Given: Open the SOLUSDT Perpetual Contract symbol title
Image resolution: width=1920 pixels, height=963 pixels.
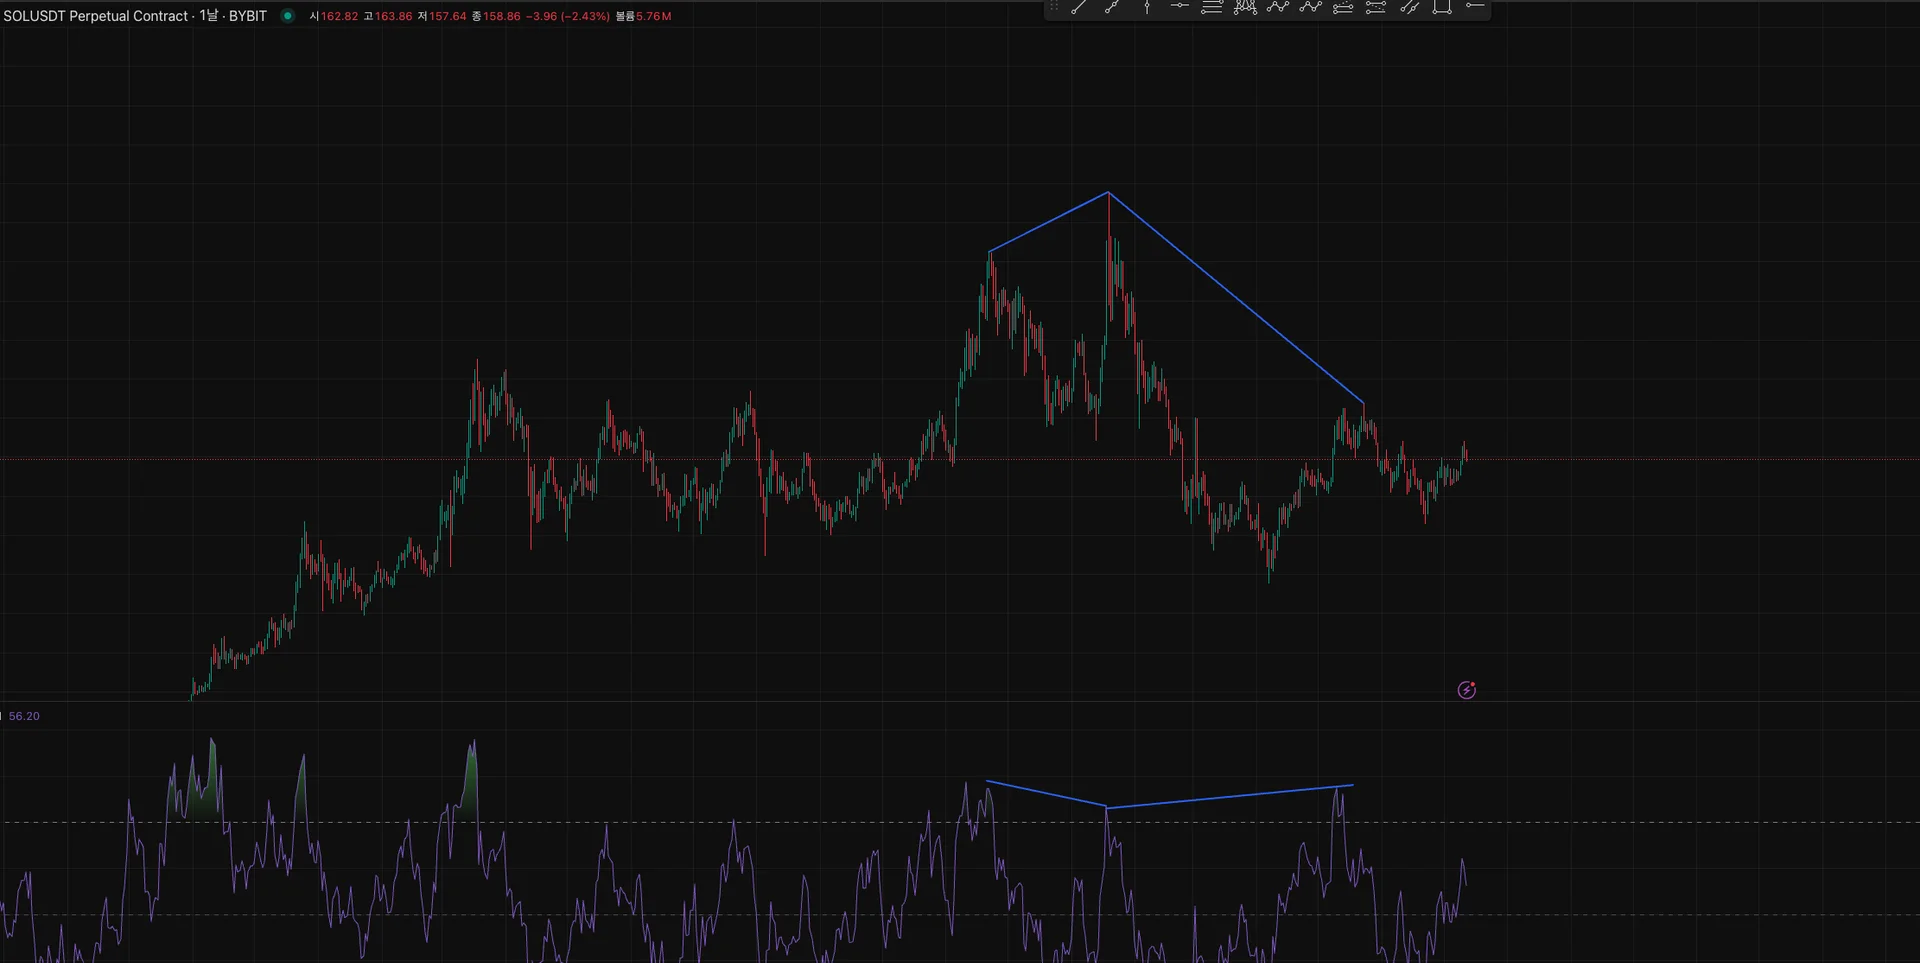Looking at the screenshot, I should pos(135,16).
